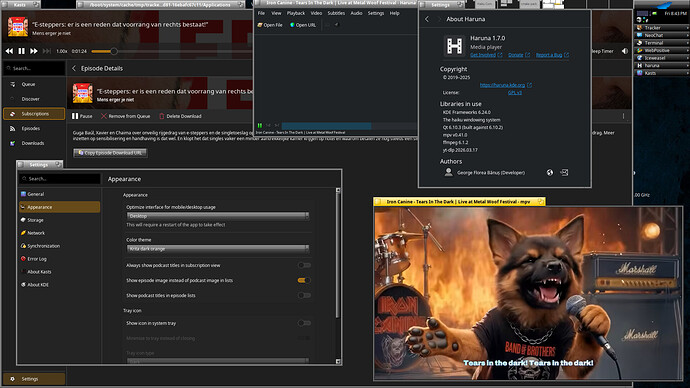This screenshot has width=690, height=388.
Task: Expand the Desktop interface mode dropdown
Action: 218,216
